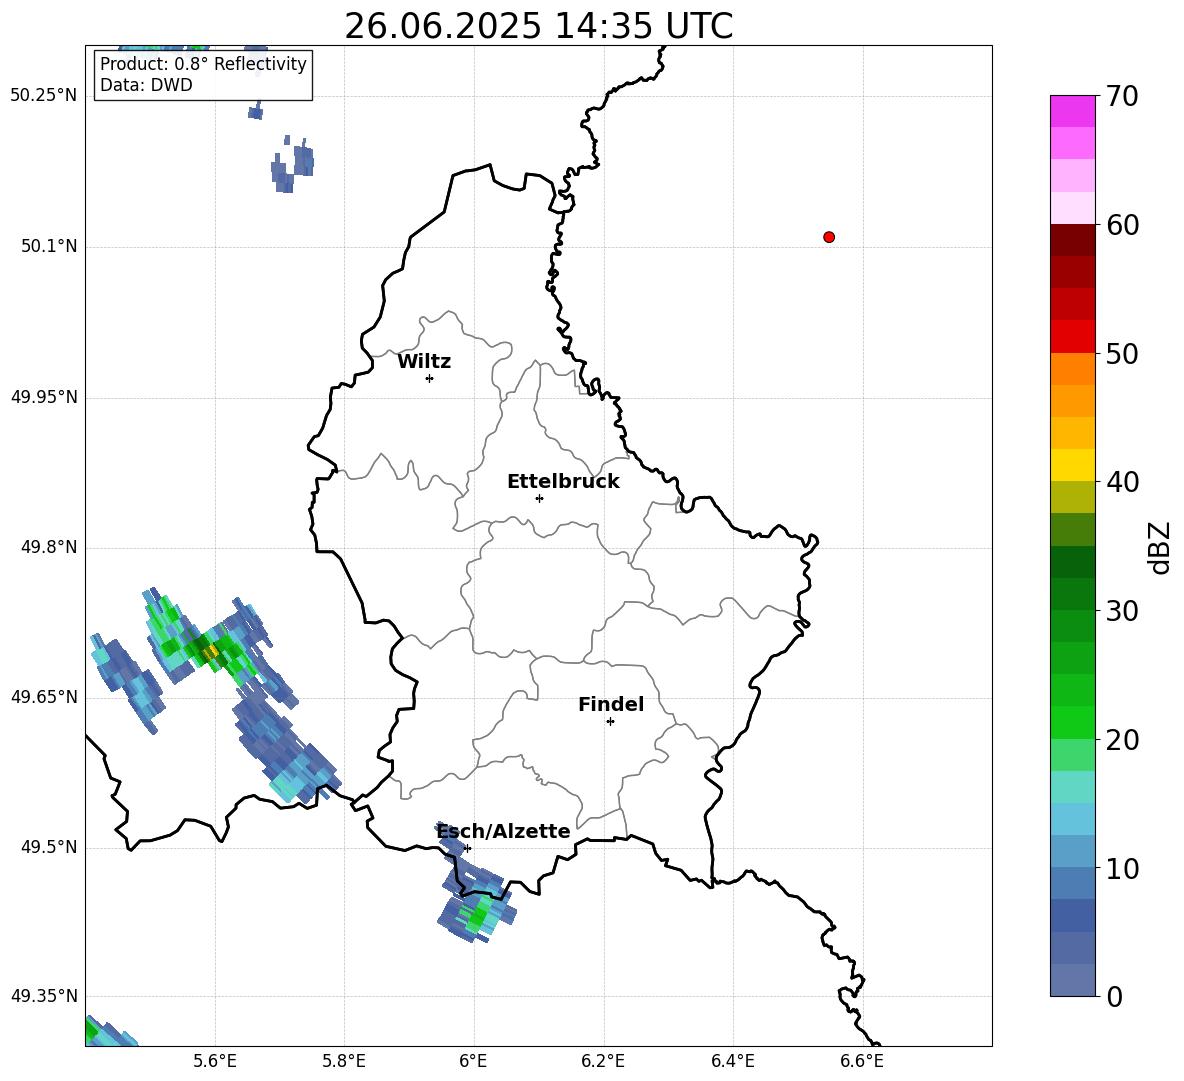Click the Findel city label

click(x=611, y=704)
